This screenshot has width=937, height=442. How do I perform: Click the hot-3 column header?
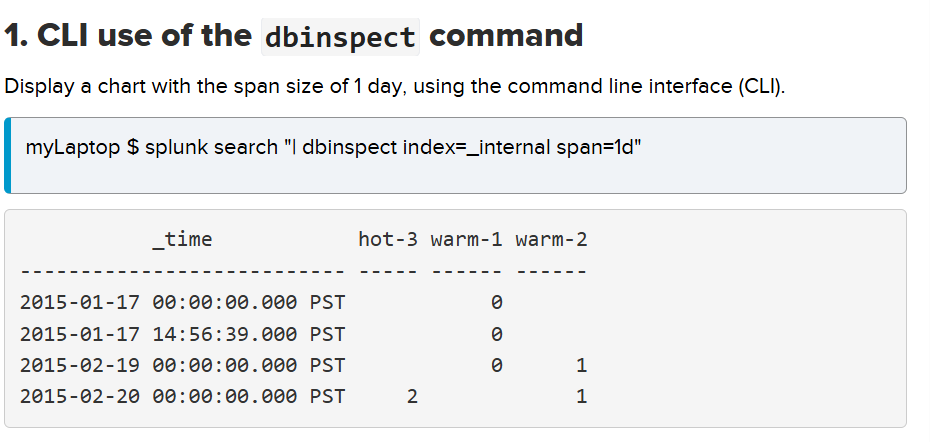pos(388,239)
